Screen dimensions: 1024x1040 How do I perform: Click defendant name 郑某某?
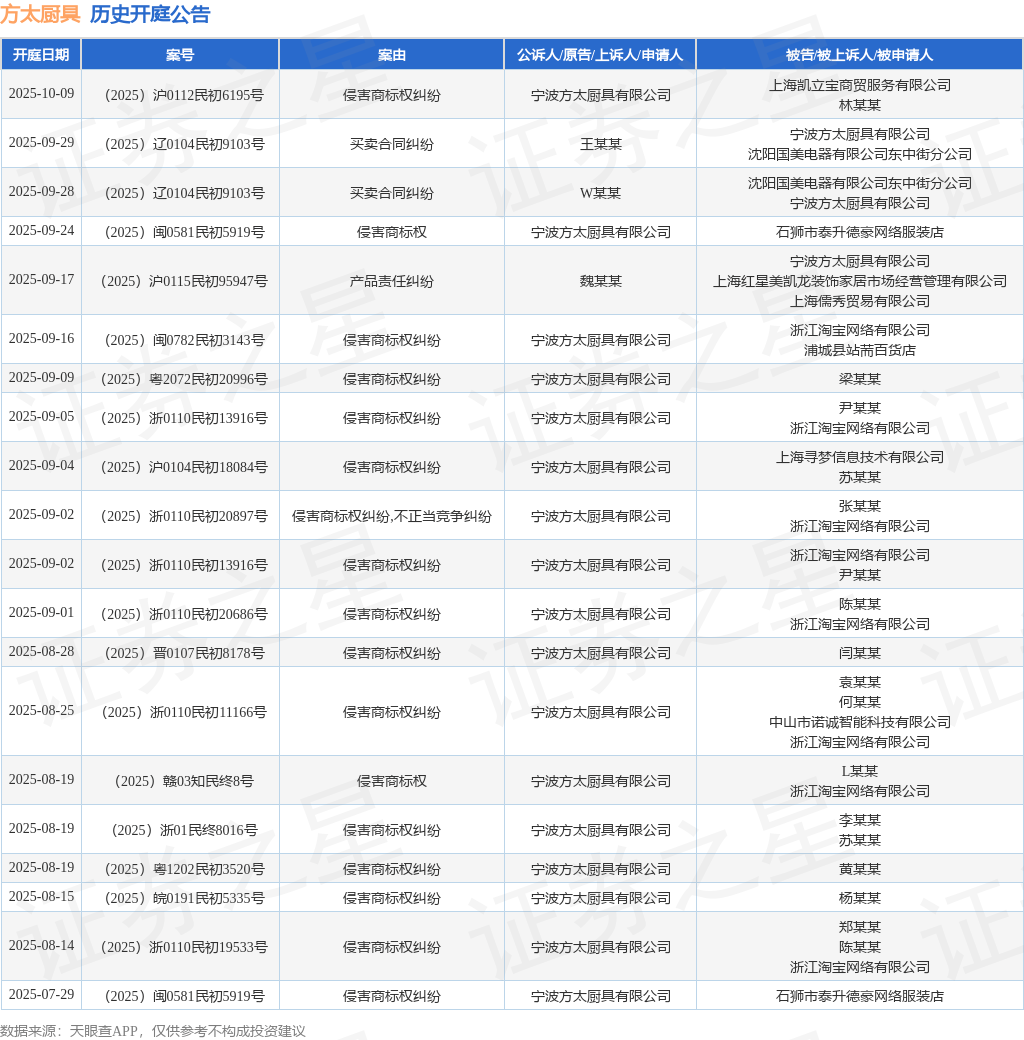pos(860,927)
